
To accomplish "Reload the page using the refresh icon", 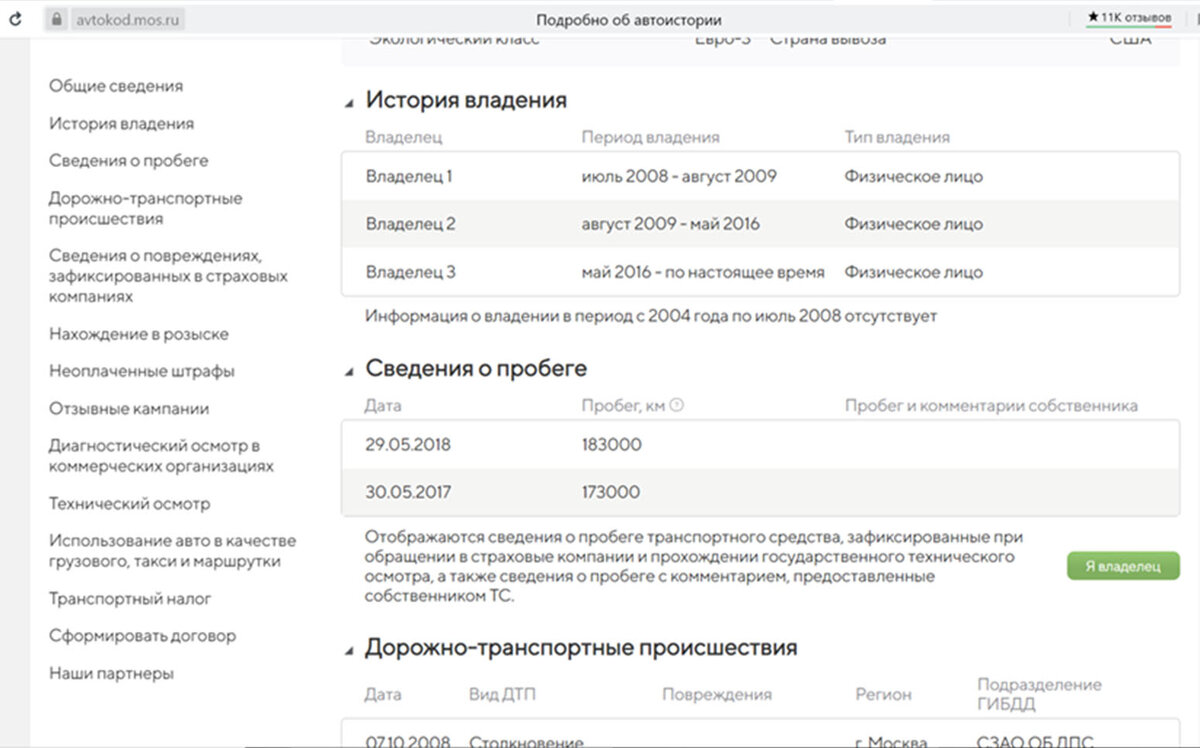I will click(x=14, y=17).
